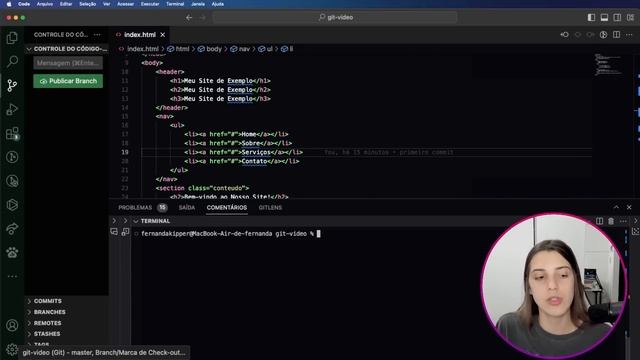Open the Seleção menu
640x360 pixels.
pos(87,4)
